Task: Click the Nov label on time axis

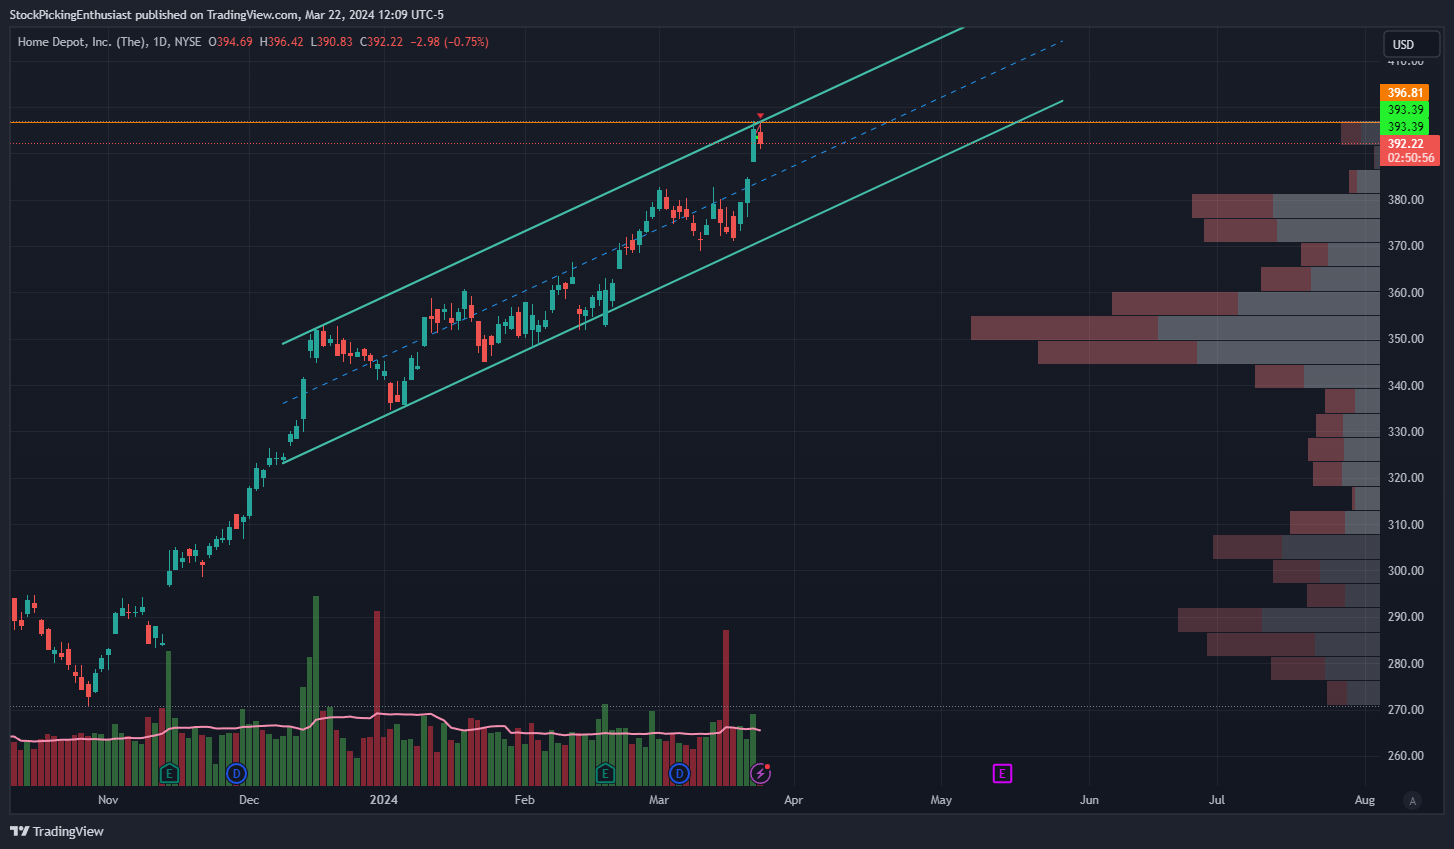Action: coord(108,800)
